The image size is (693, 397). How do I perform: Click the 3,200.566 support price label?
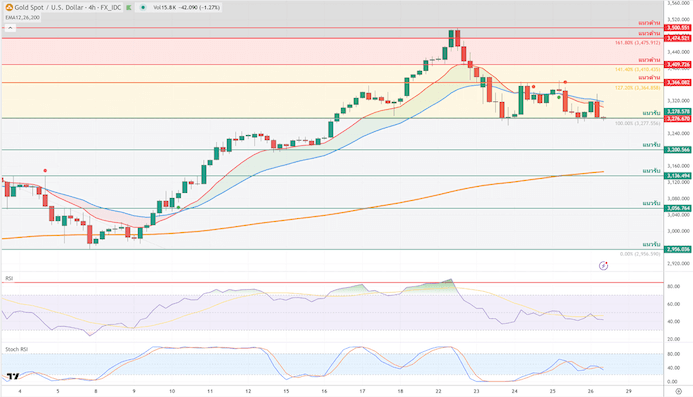coord(678,150)
